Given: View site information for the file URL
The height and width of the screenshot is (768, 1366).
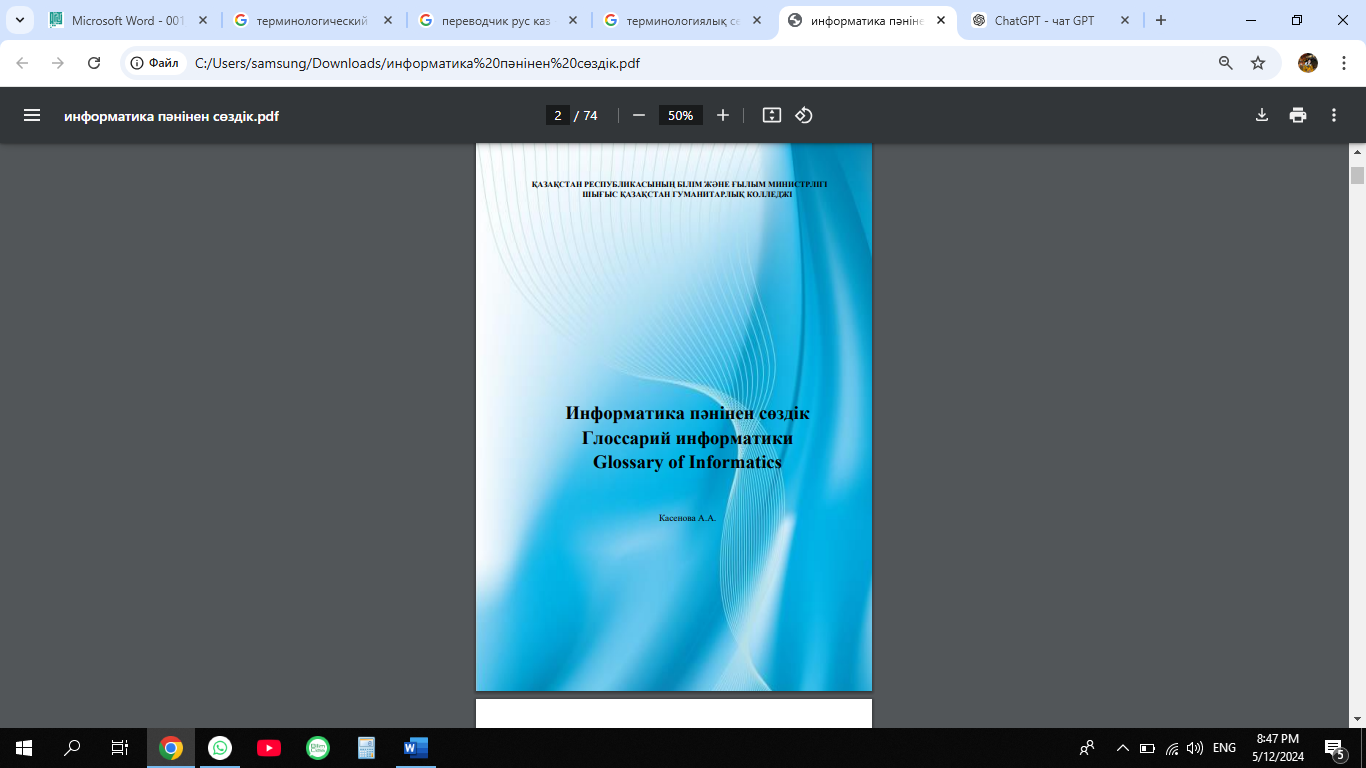Looking at the screenshot, I should click(x=156, y=63).
